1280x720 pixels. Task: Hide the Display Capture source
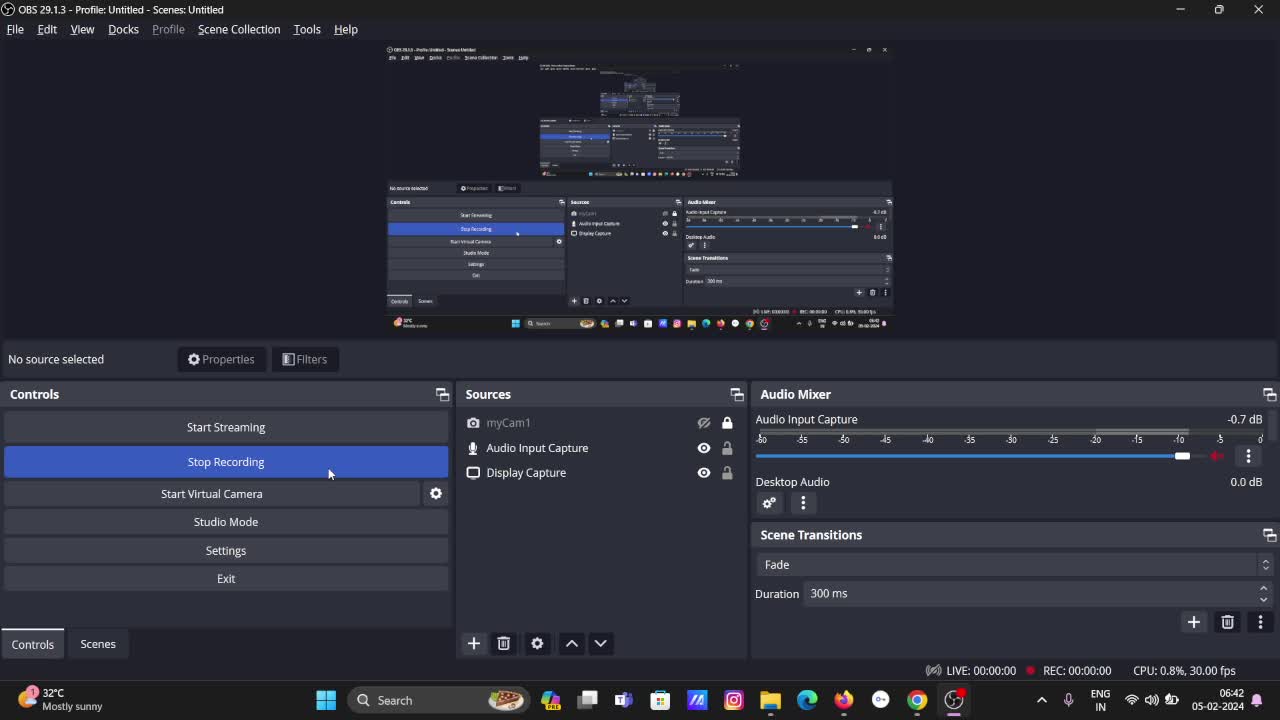[704, 473]
